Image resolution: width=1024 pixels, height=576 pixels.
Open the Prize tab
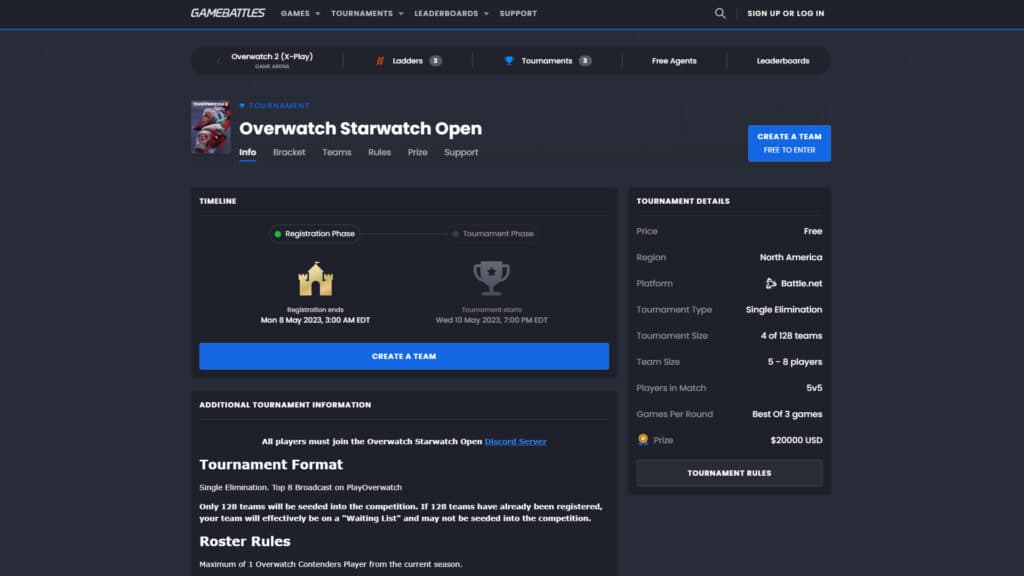click(x=417, y=152)
